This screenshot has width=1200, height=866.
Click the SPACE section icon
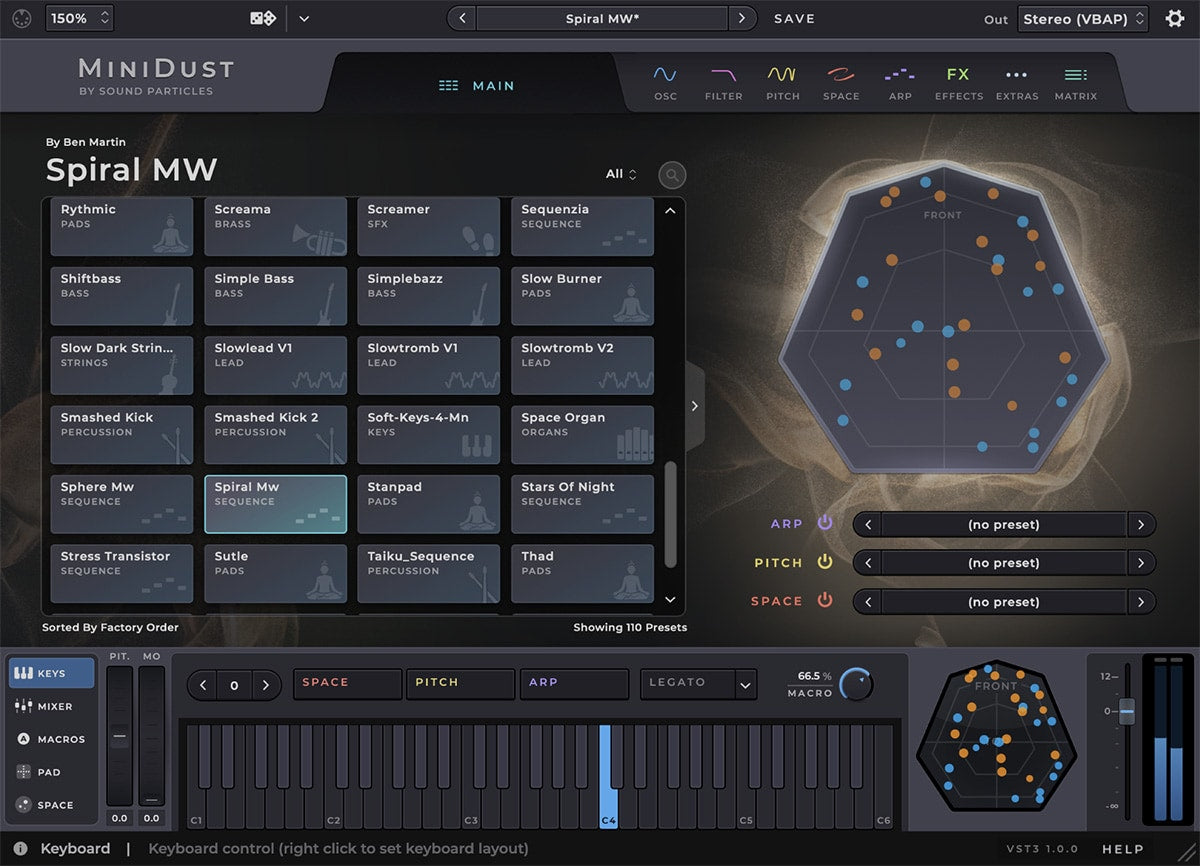coord(841,80)
